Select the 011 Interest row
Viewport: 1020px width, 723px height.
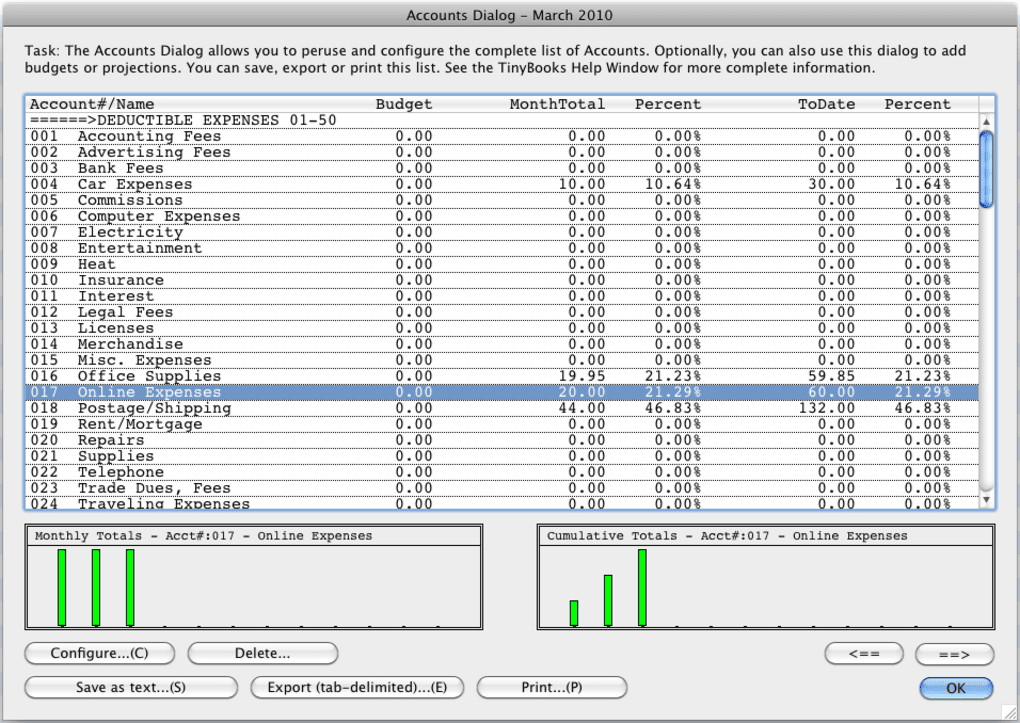(x=502, y=296)
